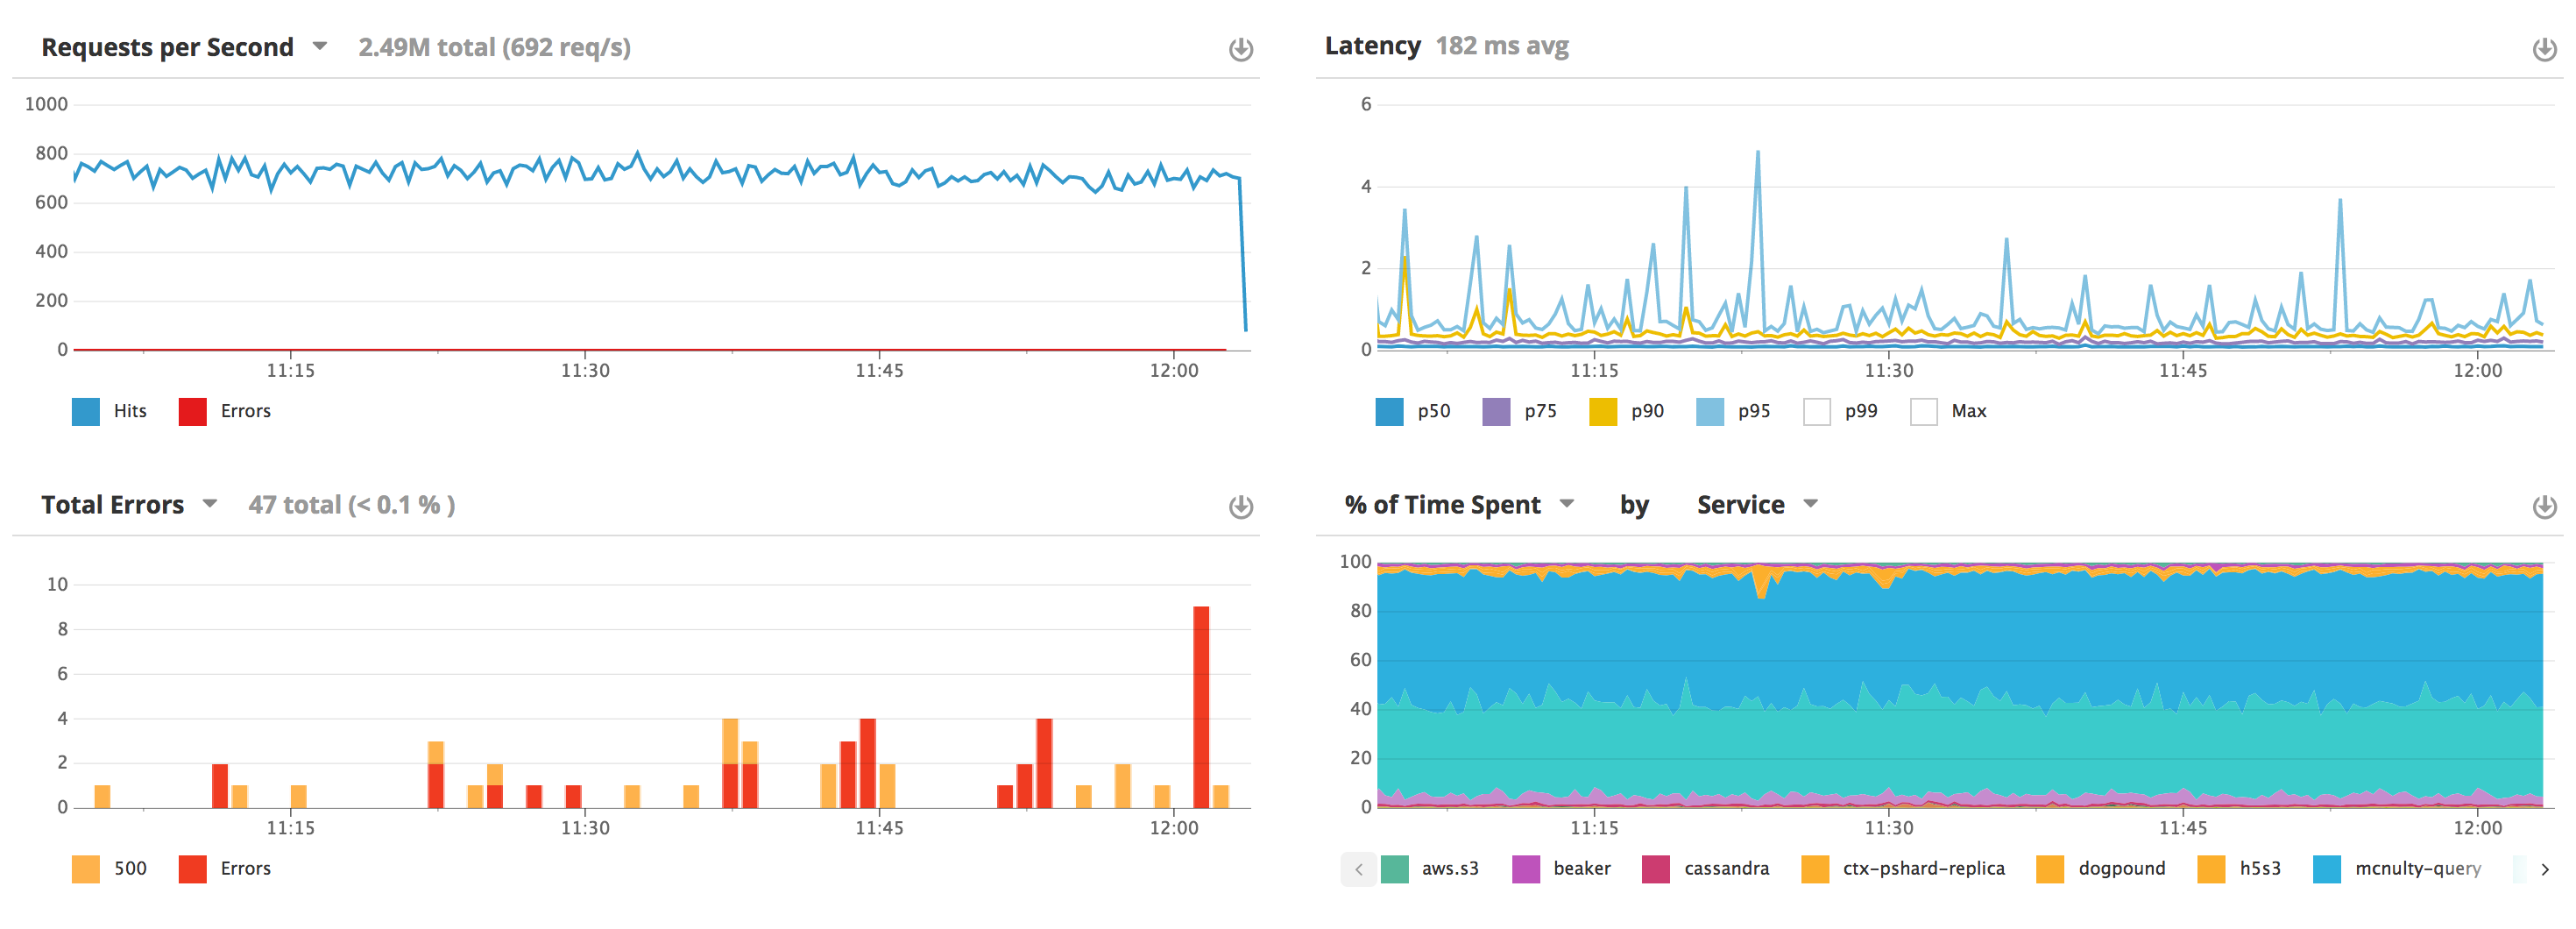Toggle Errors series in Requests legend

click(225, 411)
